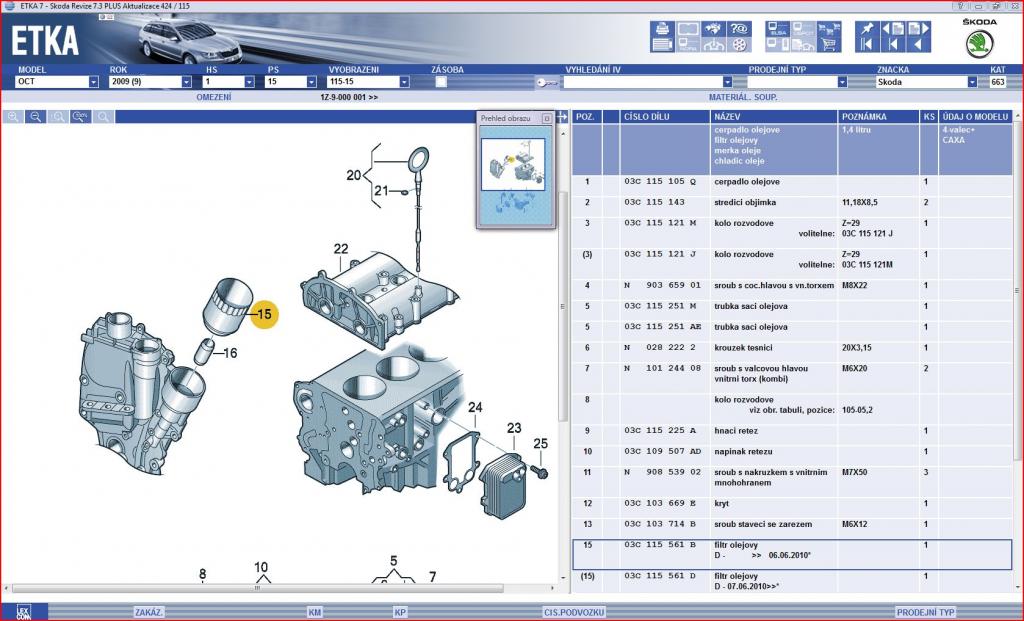Select part number 03C 115 561 D
This screenshot has width=1024, height=621.
[x=660, y=576]
